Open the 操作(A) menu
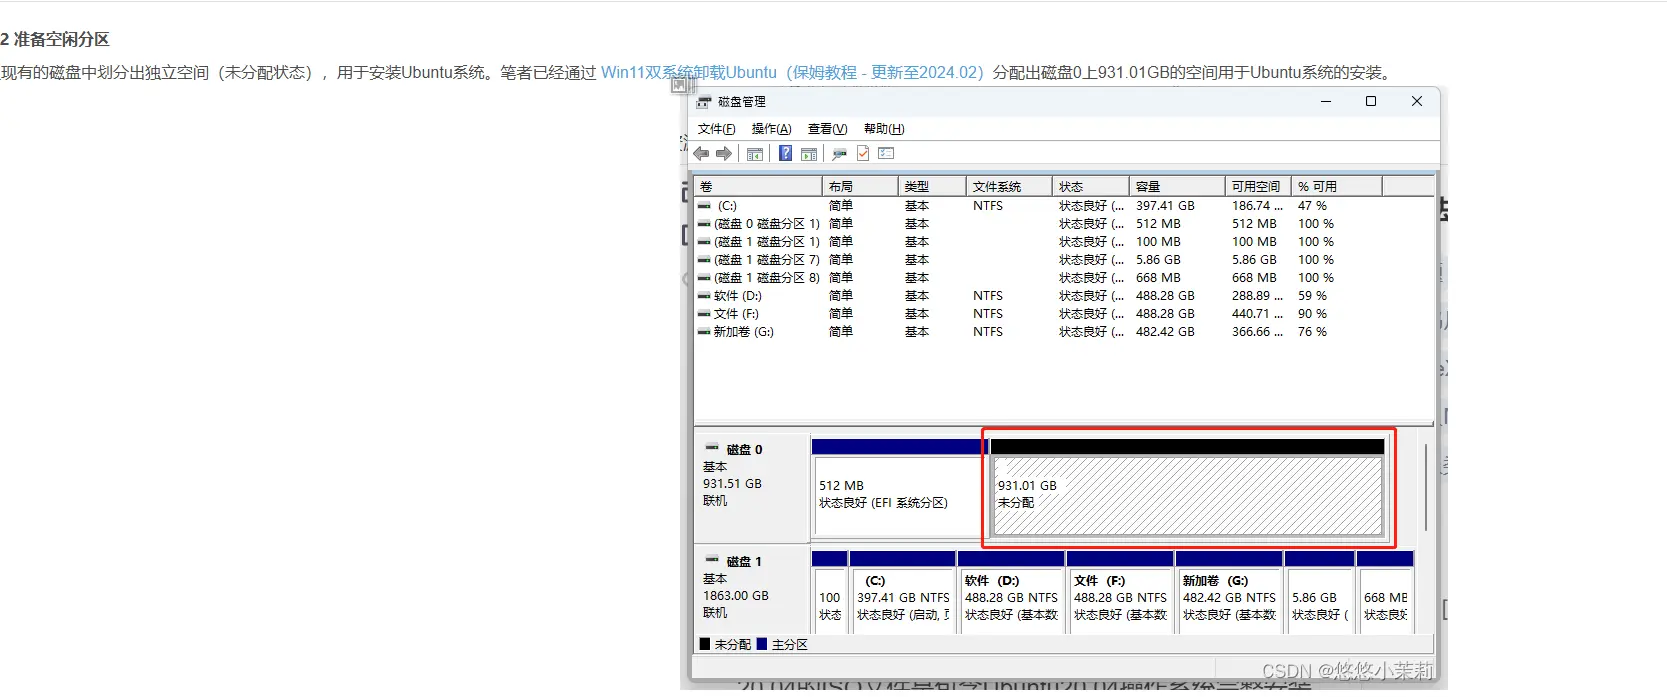This screenshot has width=1667, height=697. [x=771, y=129]
